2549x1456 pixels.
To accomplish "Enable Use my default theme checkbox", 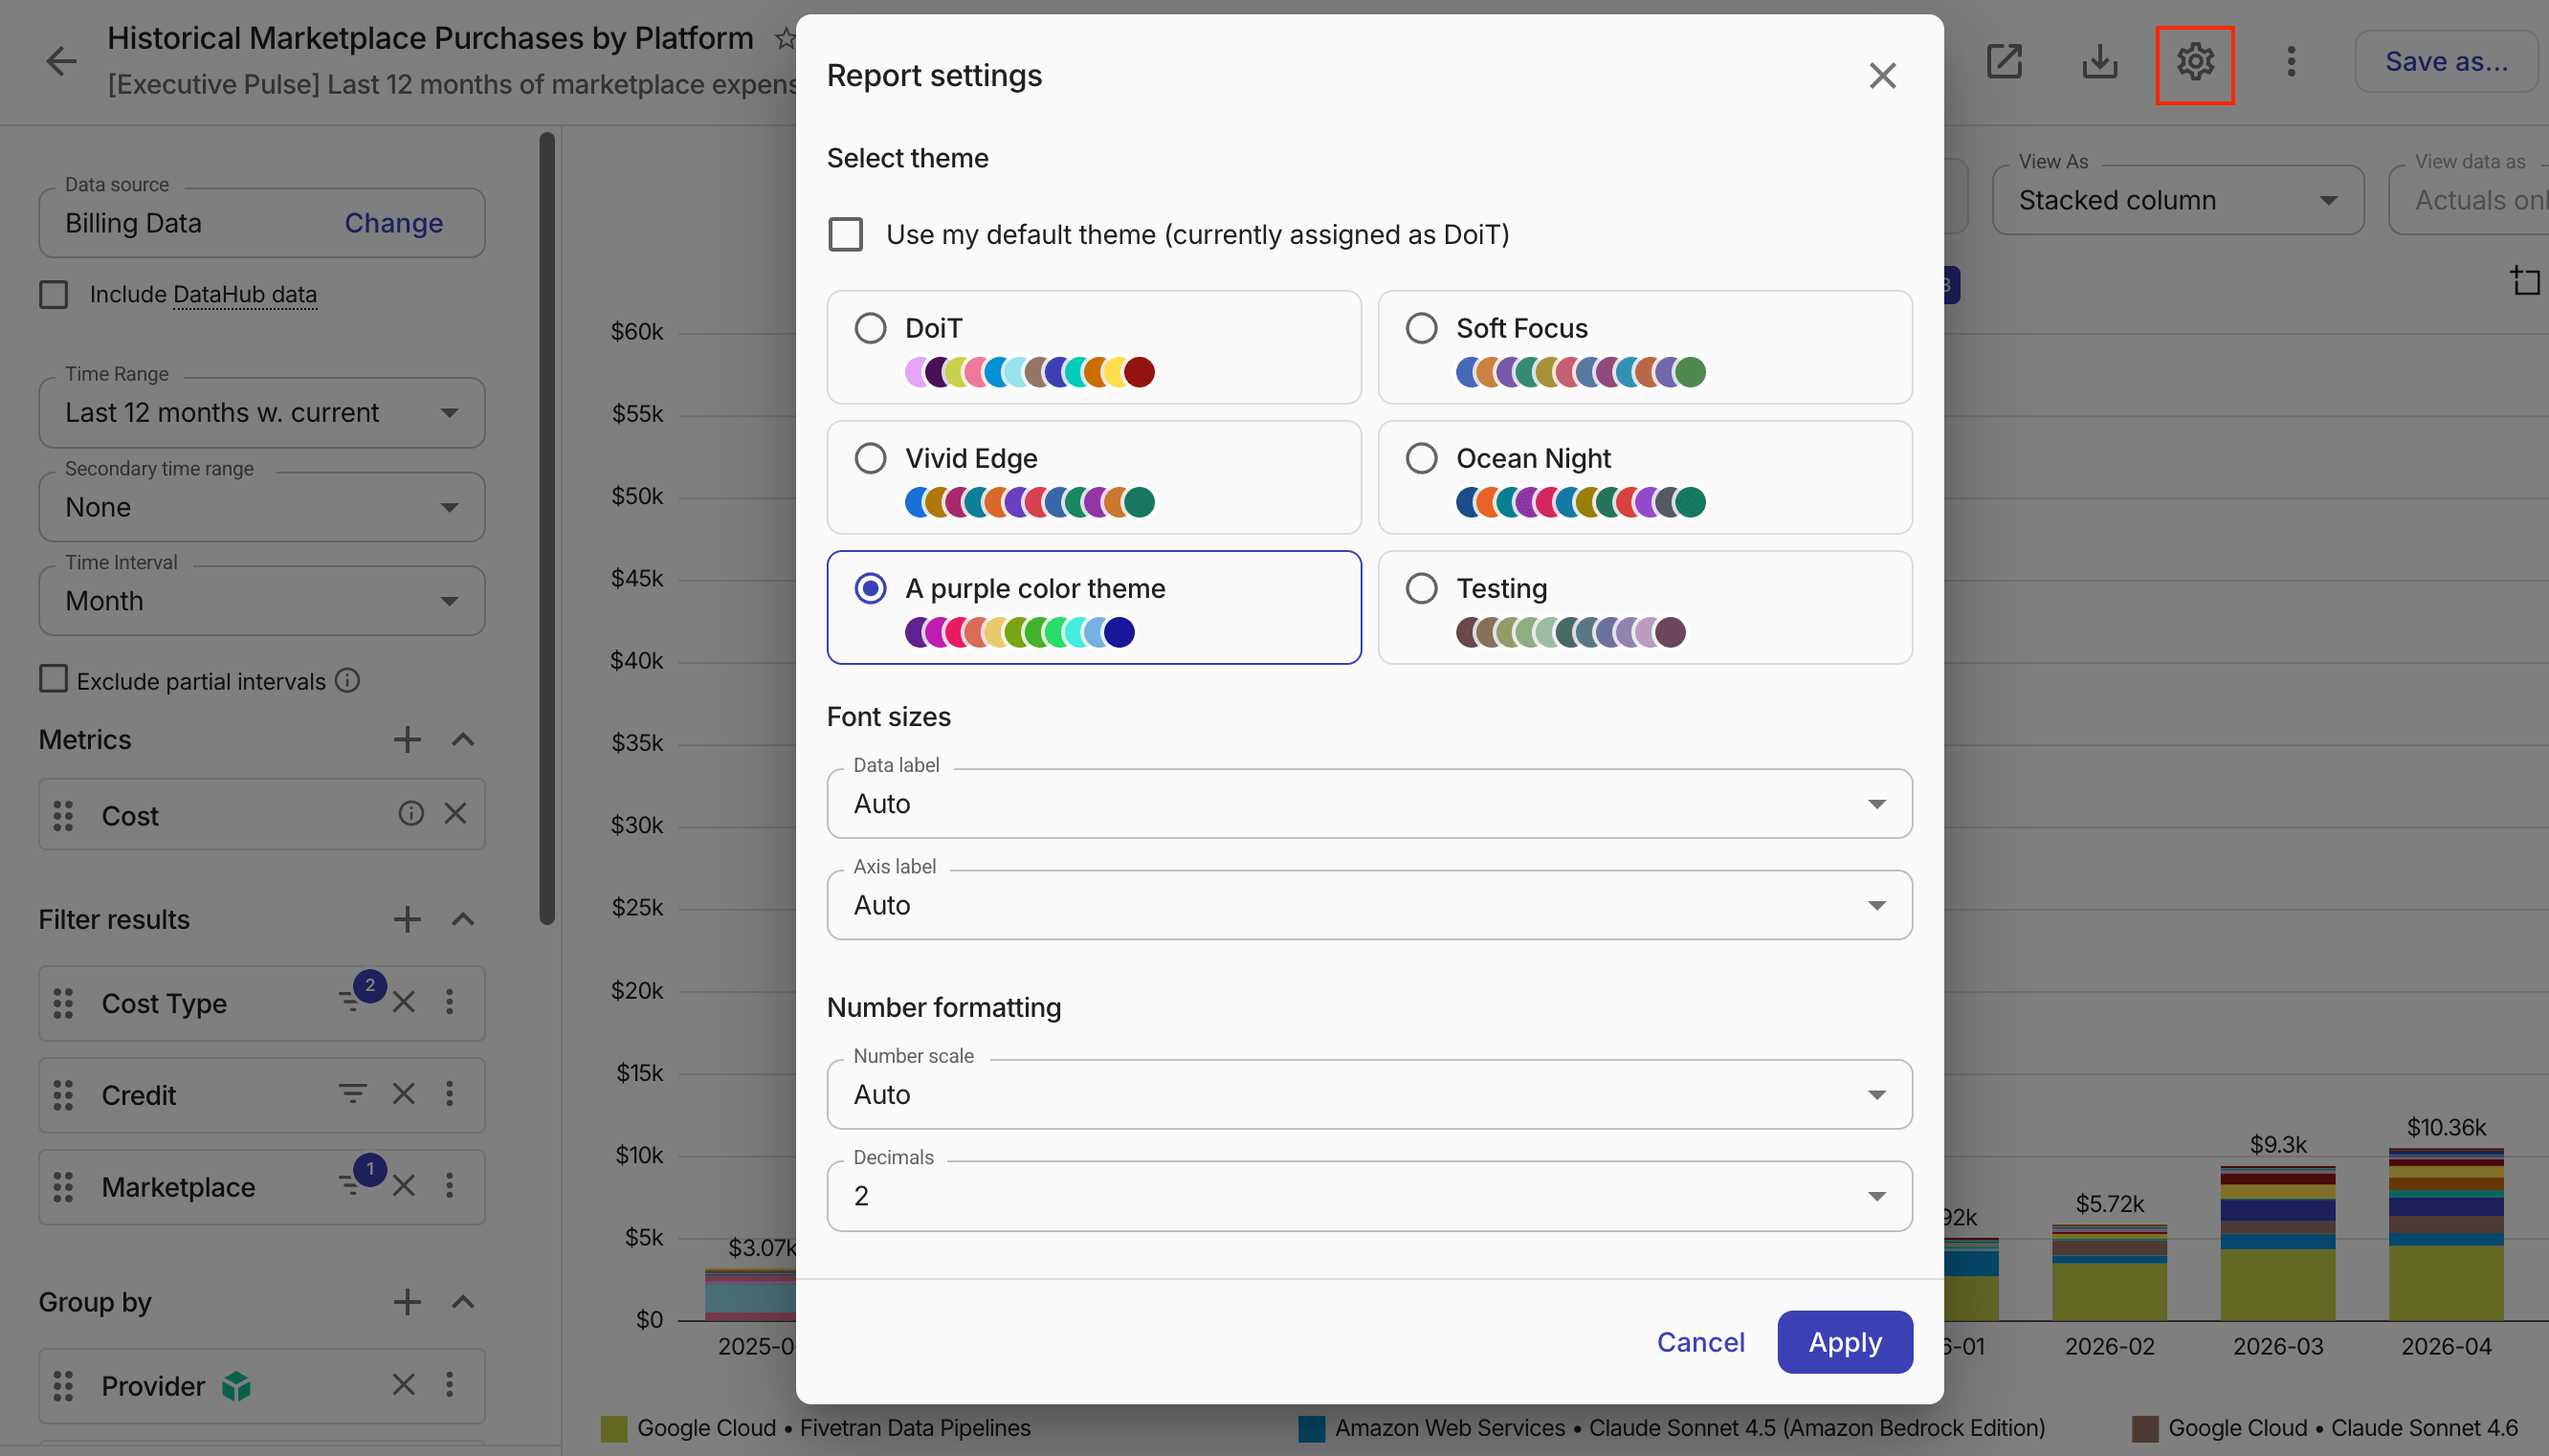I will click(x=846, y=235).
